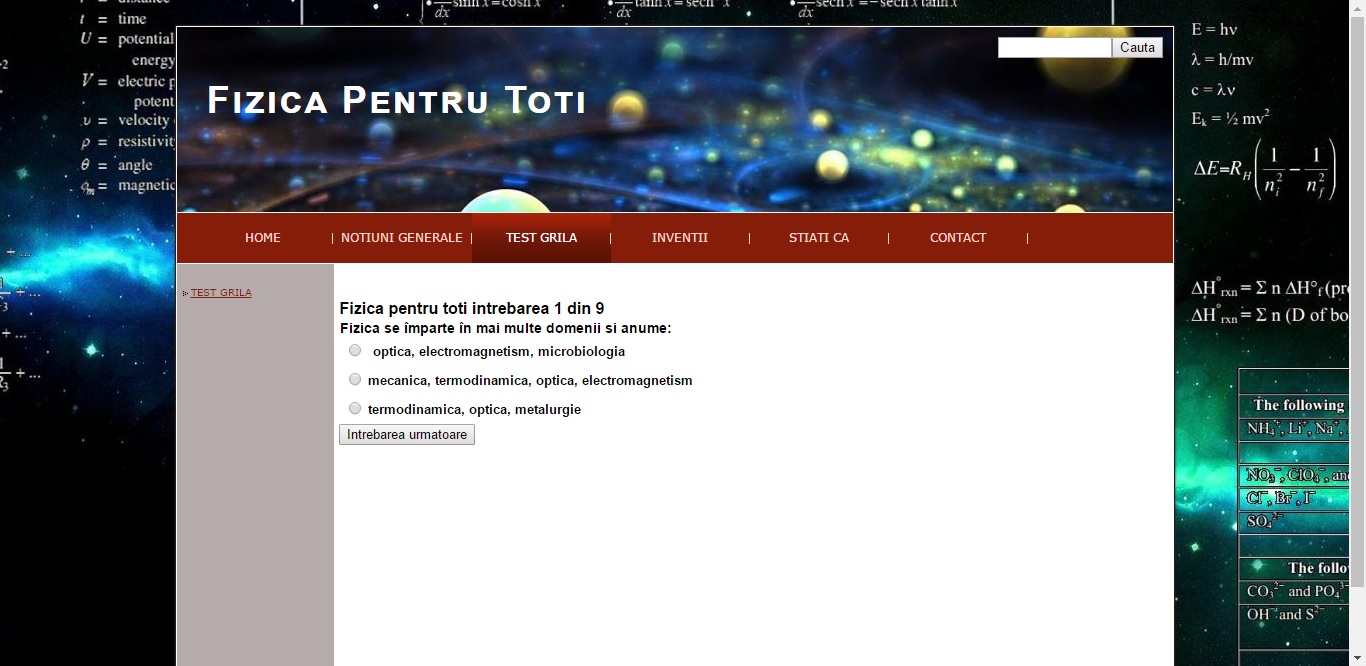Screen dimensions: 1366x666
Task: Click the Fizica Pentru Toti site title
Action: [396, 101]
